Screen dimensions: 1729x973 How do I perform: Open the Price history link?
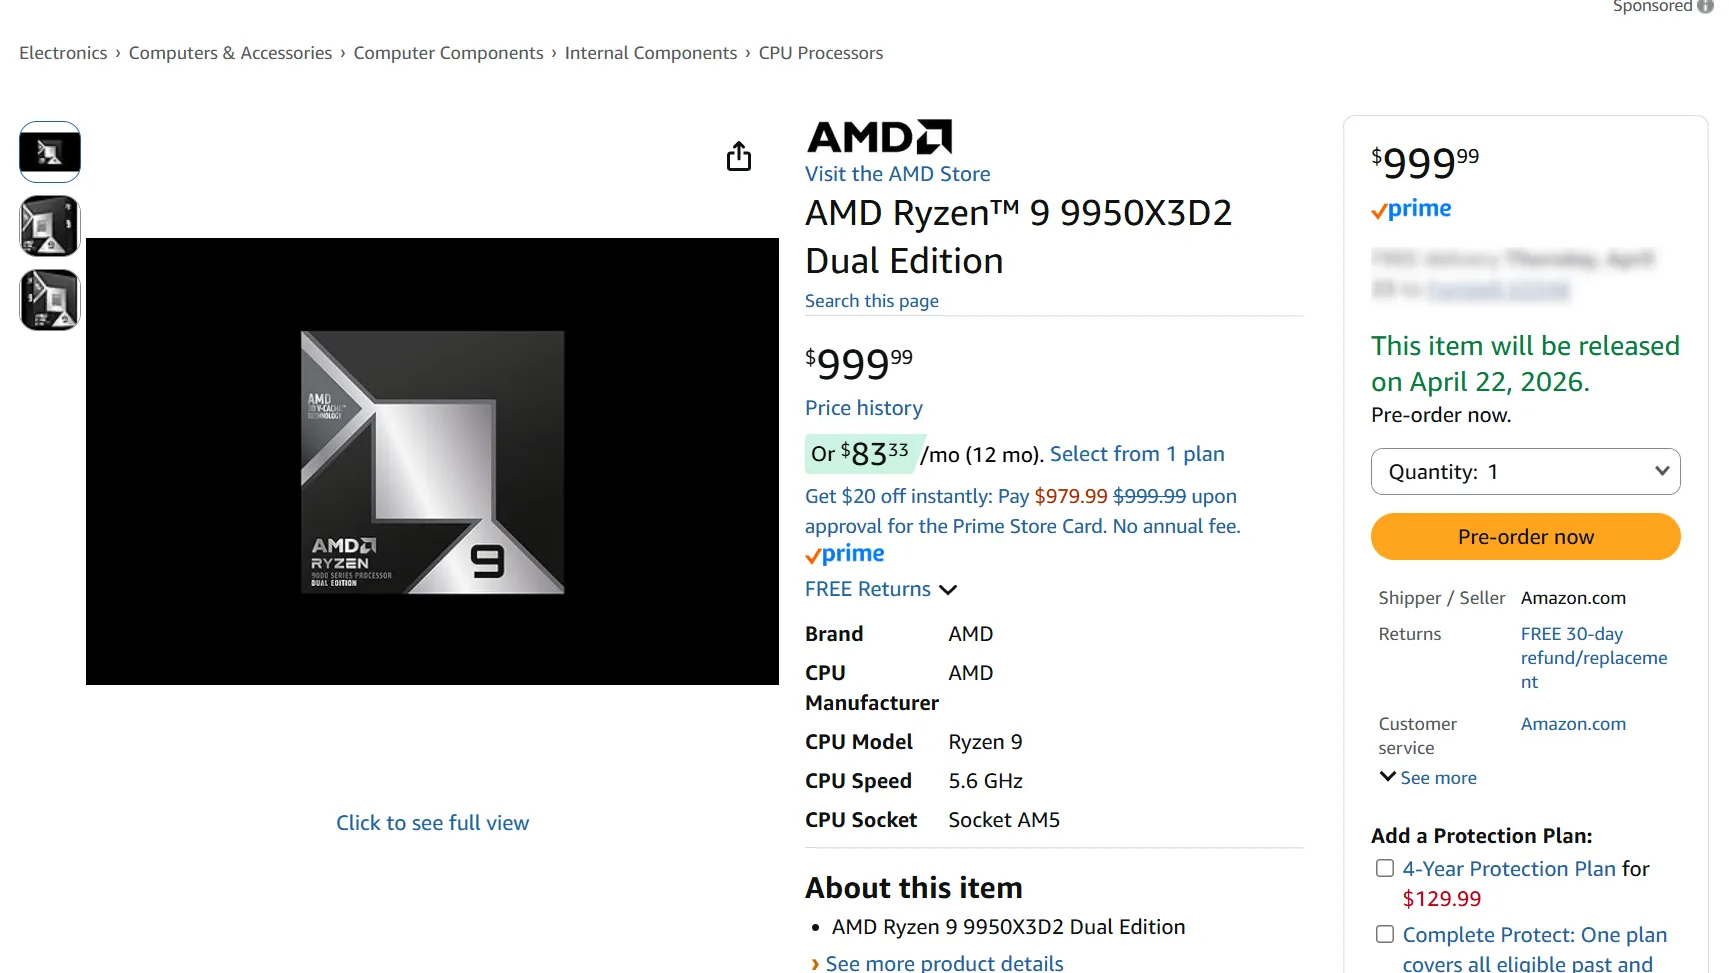tap(863, 407)
